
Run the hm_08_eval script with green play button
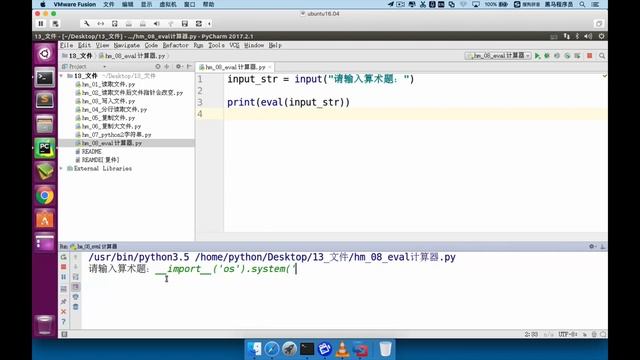(x=538, y=56)
